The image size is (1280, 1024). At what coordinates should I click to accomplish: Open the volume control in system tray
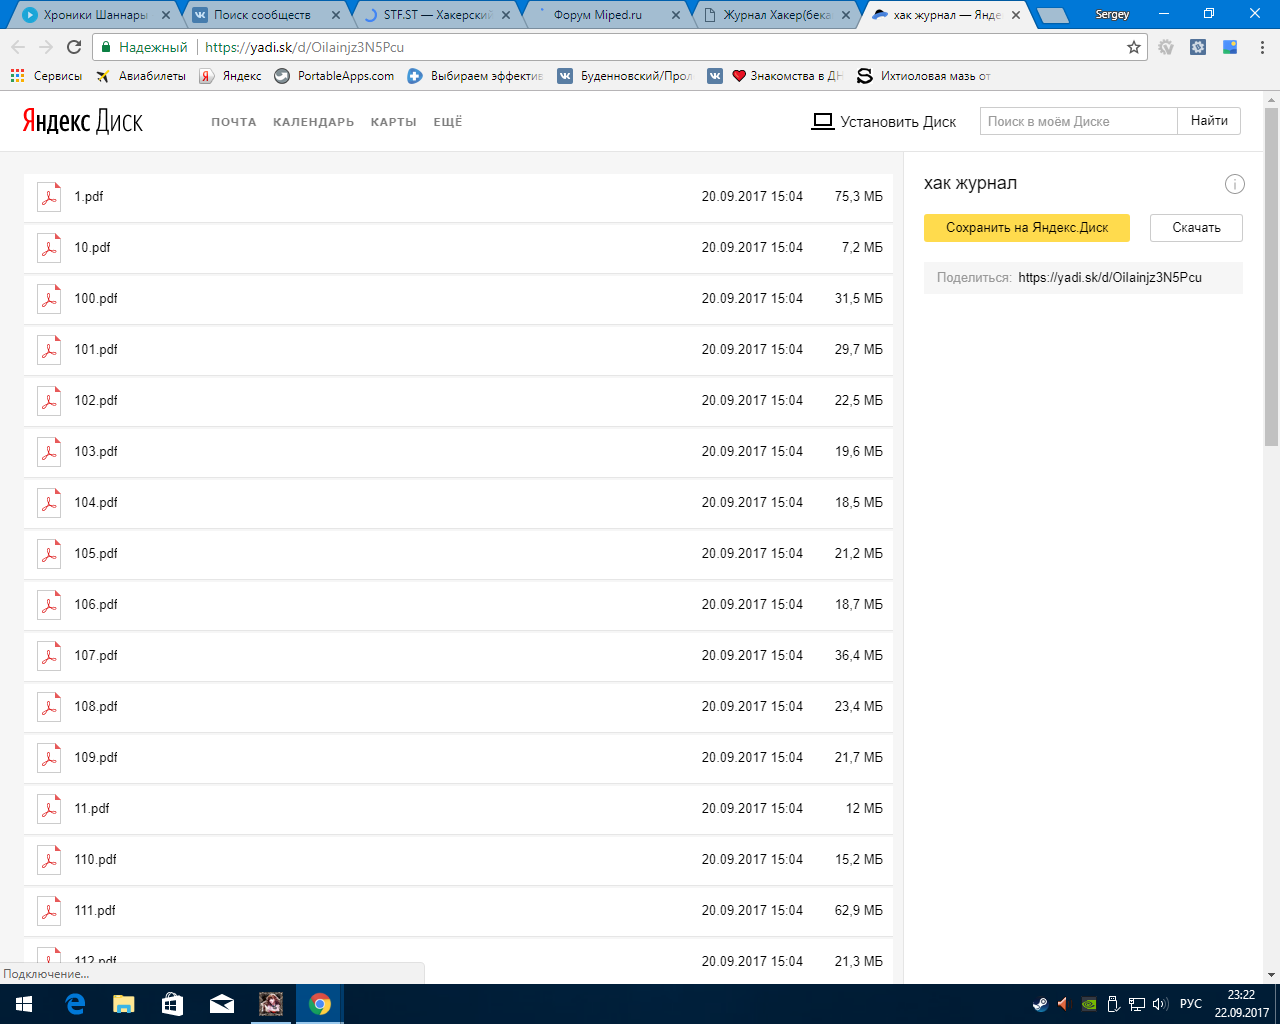[x=1160, y=1004]
